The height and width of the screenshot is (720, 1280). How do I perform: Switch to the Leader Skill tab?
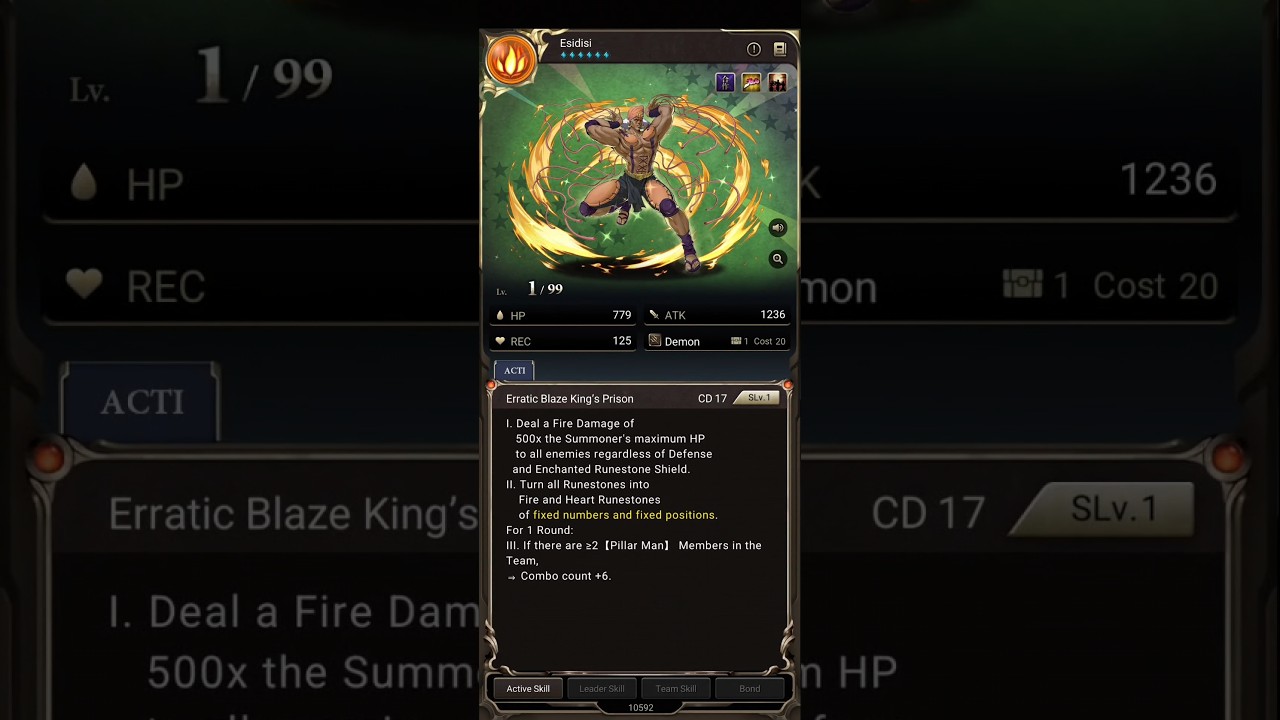[602, 688]
